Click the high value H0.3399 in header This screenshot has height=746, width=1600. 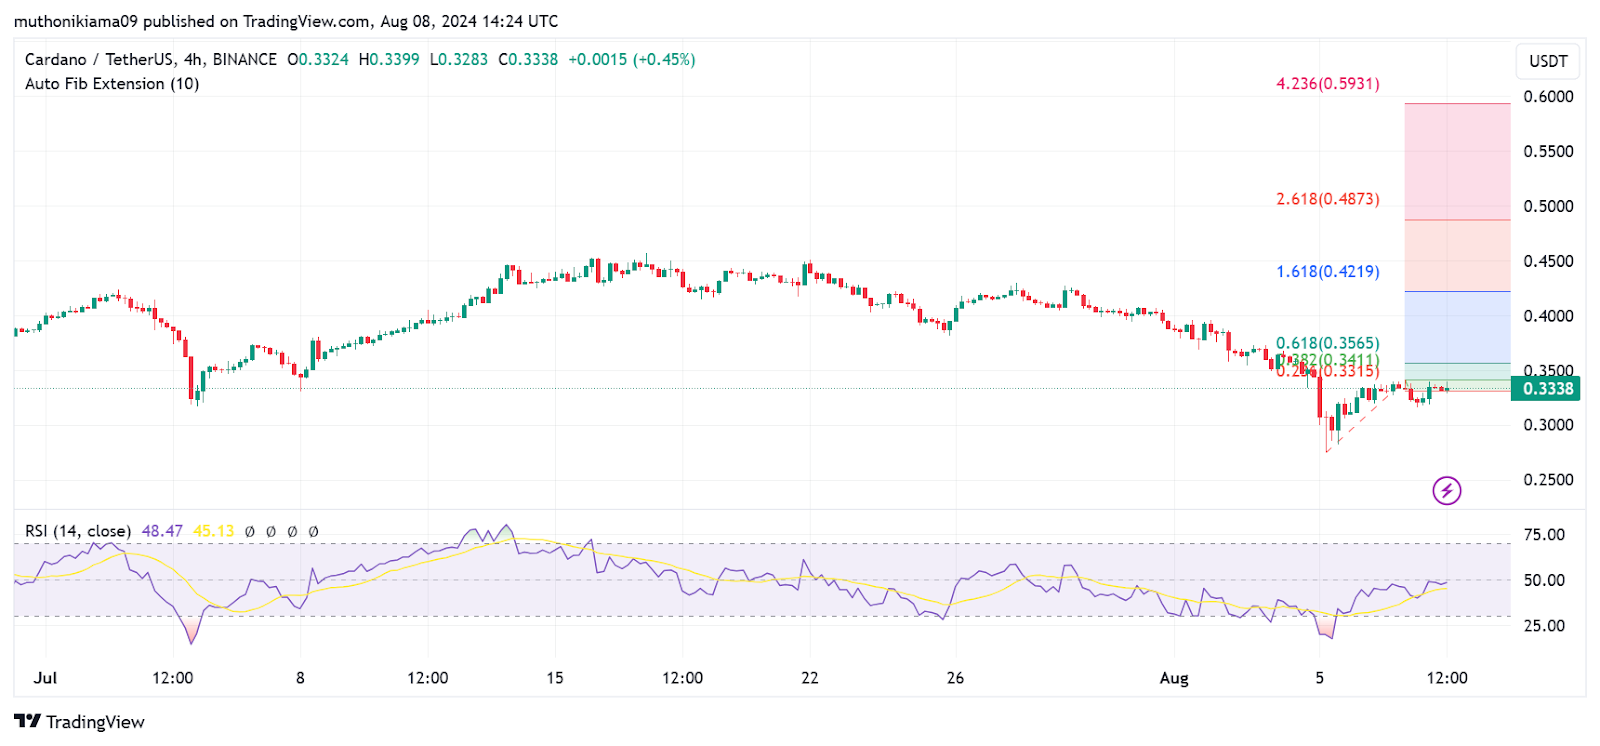click(x=389, y=60)
